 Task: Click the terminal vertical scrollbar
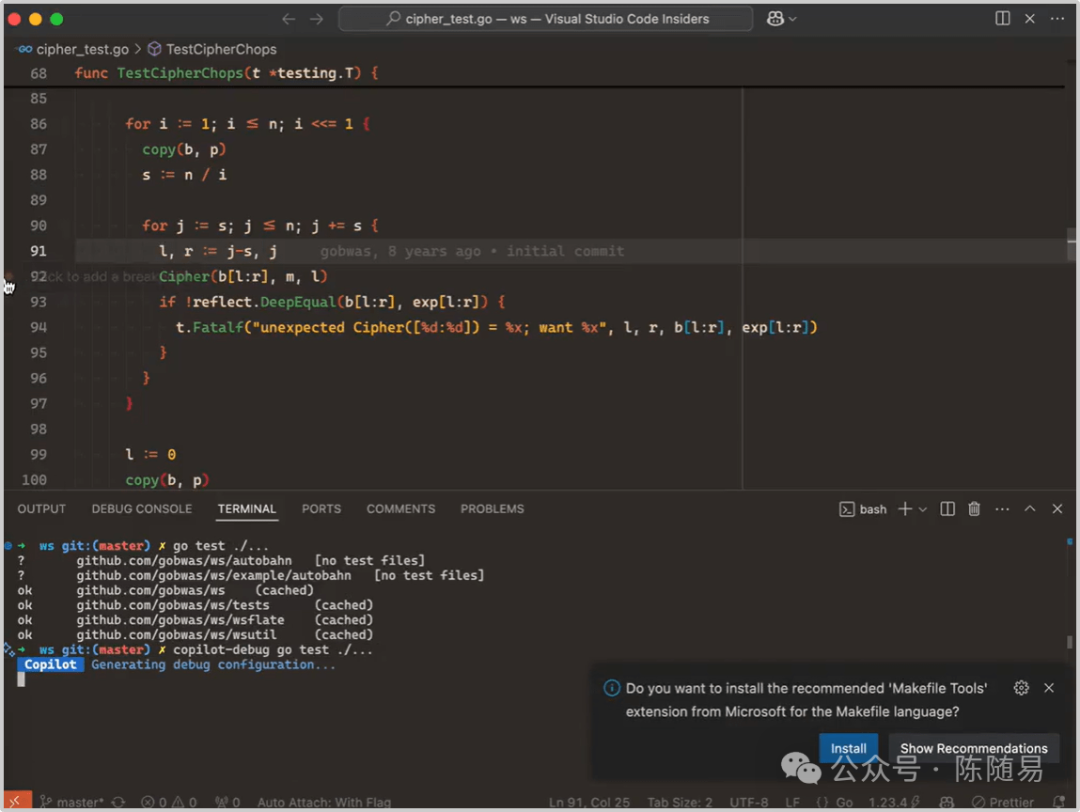click(1070, 642)
